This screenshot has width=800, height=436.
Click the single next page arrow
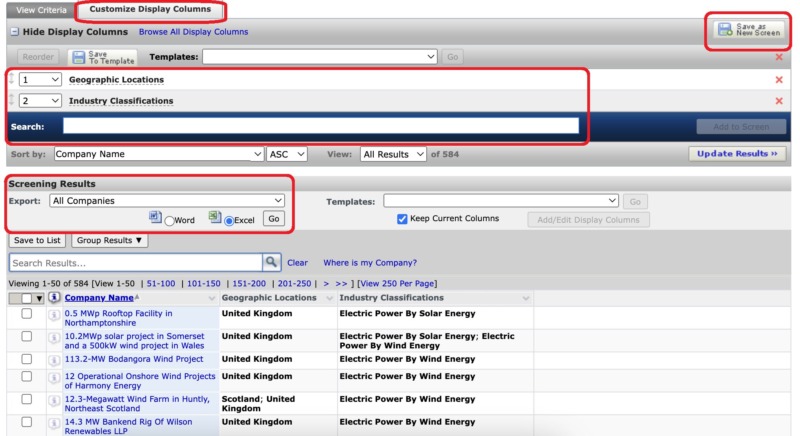326,284
